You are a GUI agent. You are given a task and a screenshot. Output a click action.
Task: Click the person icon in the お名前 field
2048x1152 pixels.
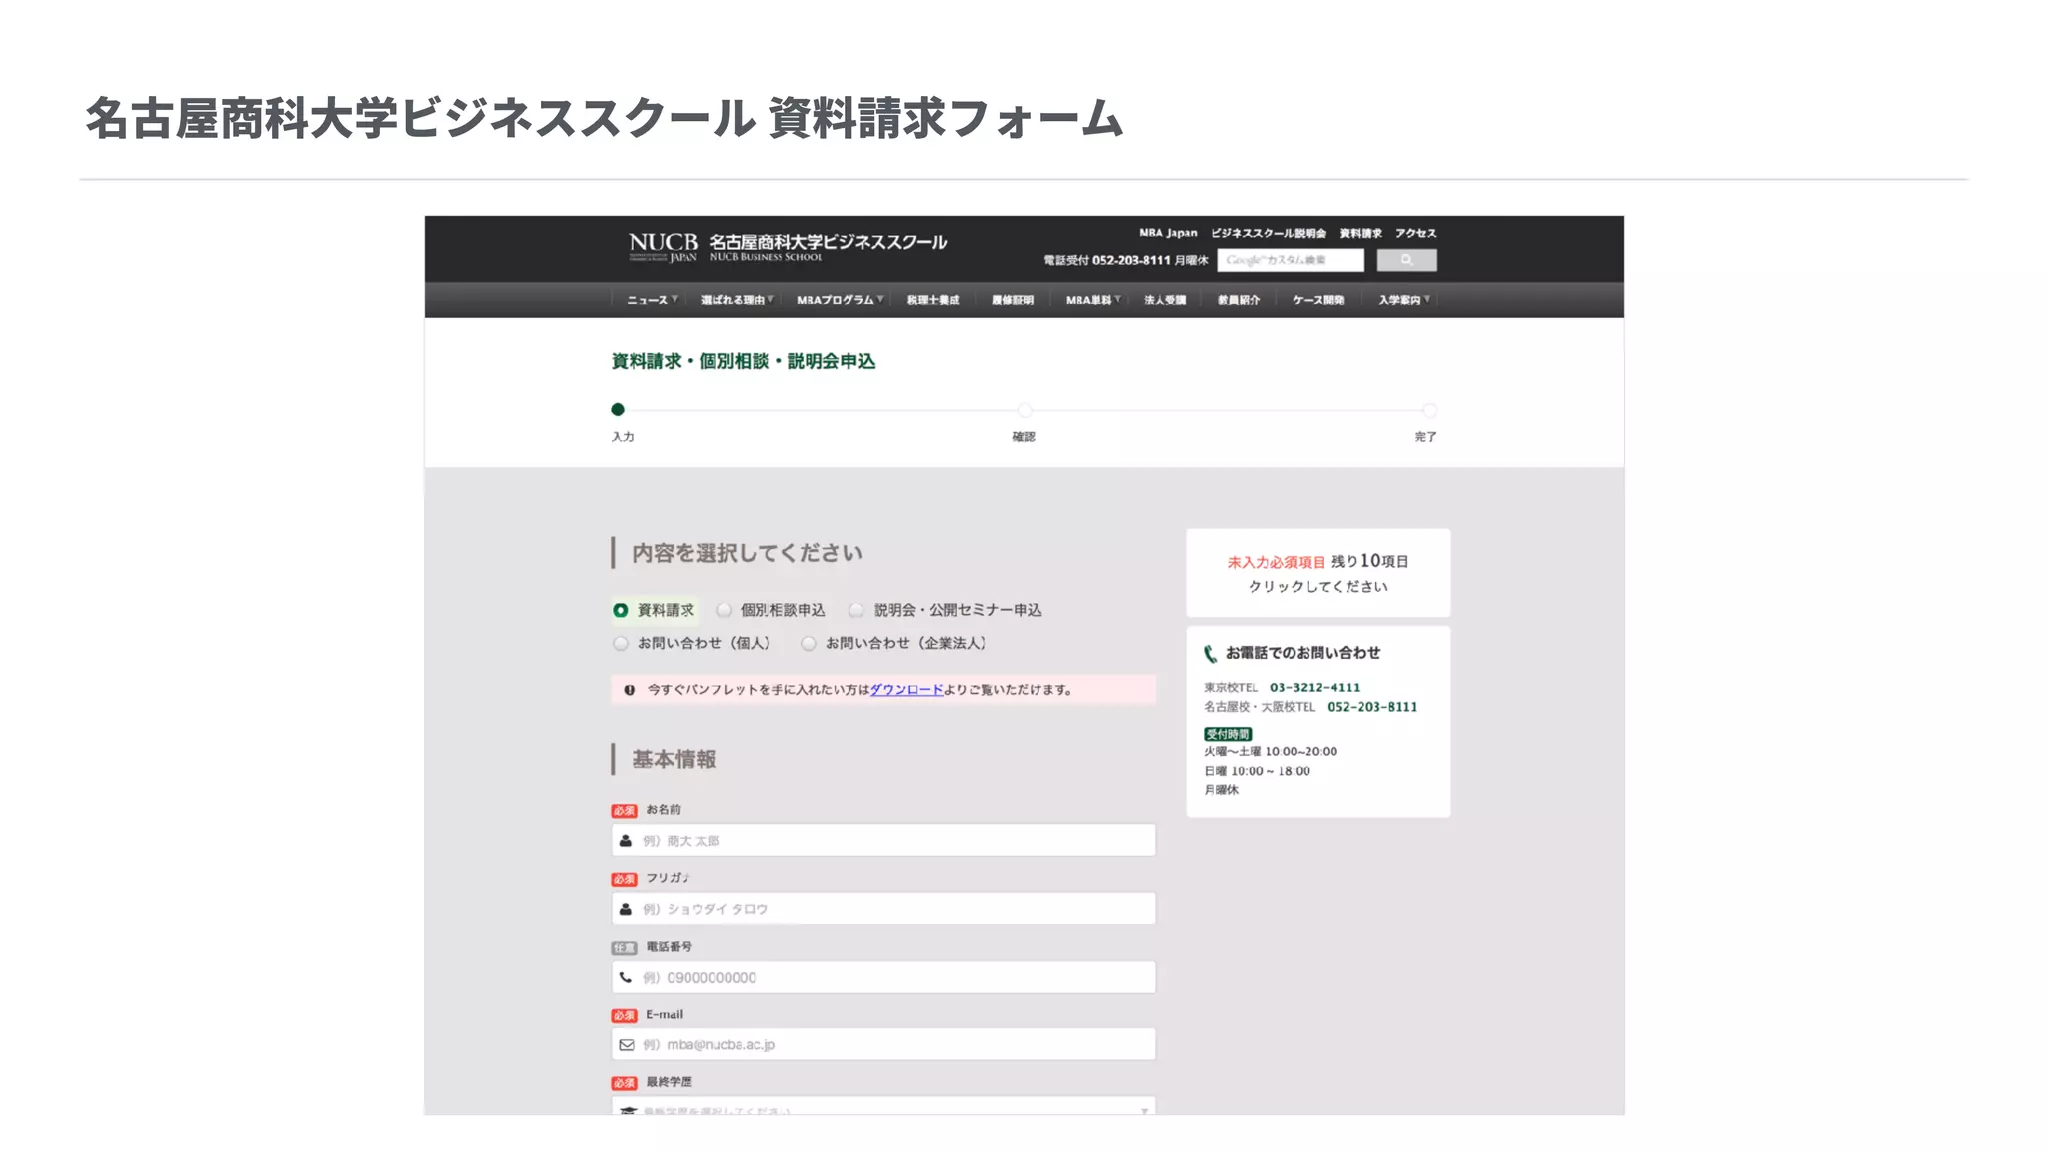point(626,841)
